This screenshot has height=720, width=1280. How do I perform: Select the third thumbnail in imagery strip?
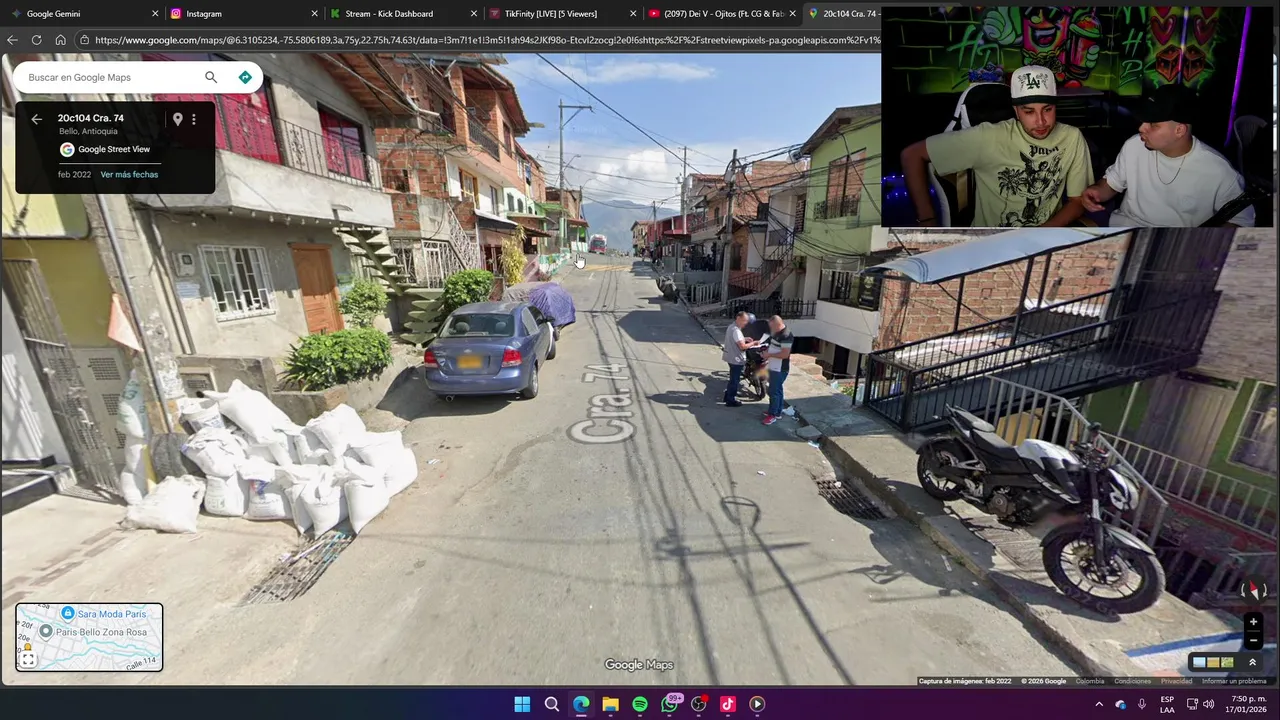pyautogui.click(x=1227, y=662)
